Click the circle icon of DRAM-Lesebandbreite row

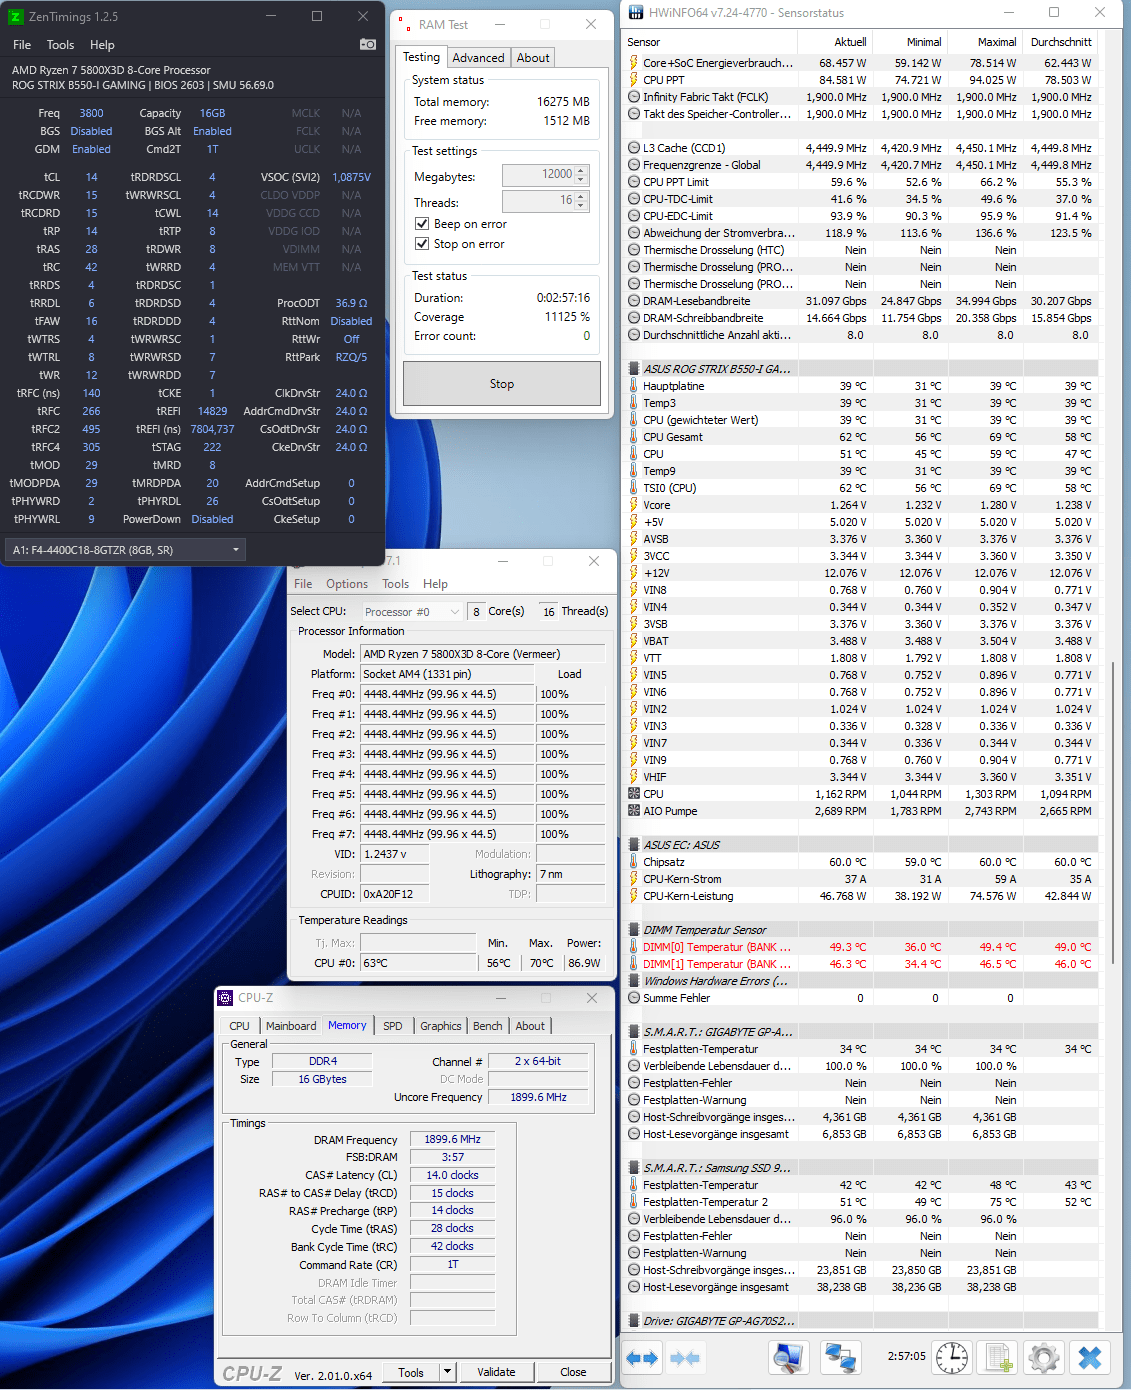pos(634,301)
